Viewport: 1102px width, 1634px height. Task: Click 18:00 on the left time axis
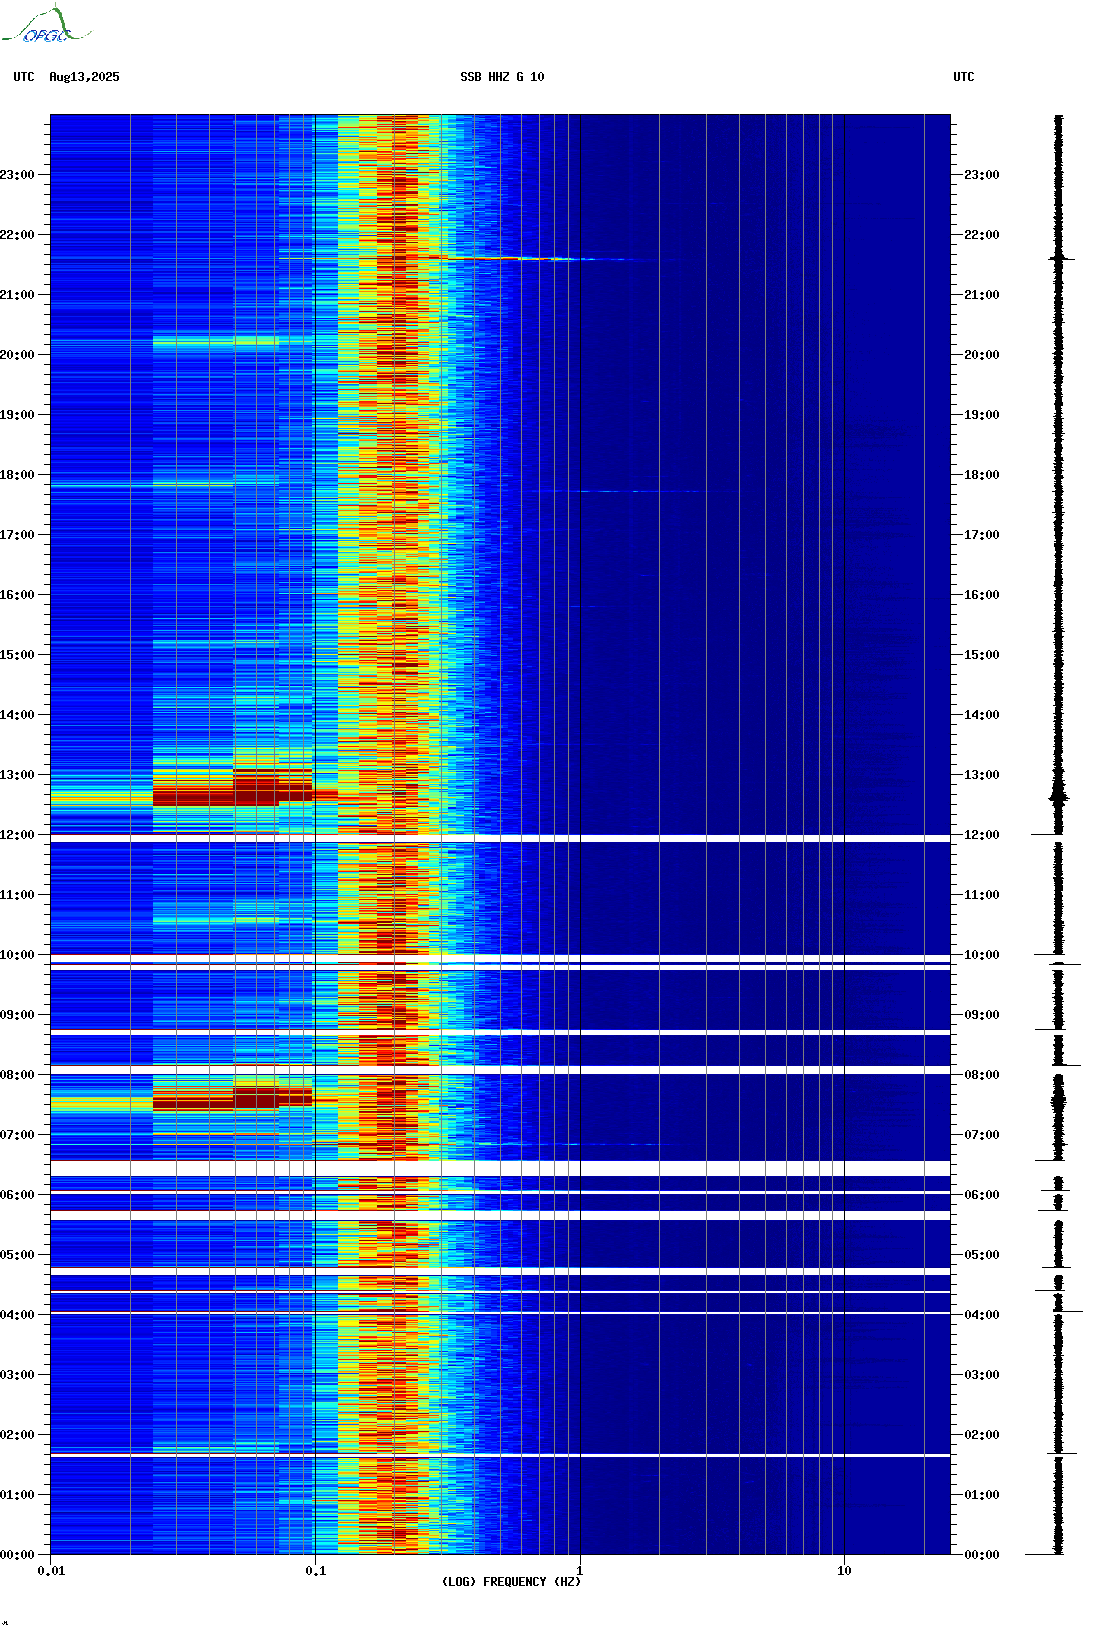pos(17,475)
